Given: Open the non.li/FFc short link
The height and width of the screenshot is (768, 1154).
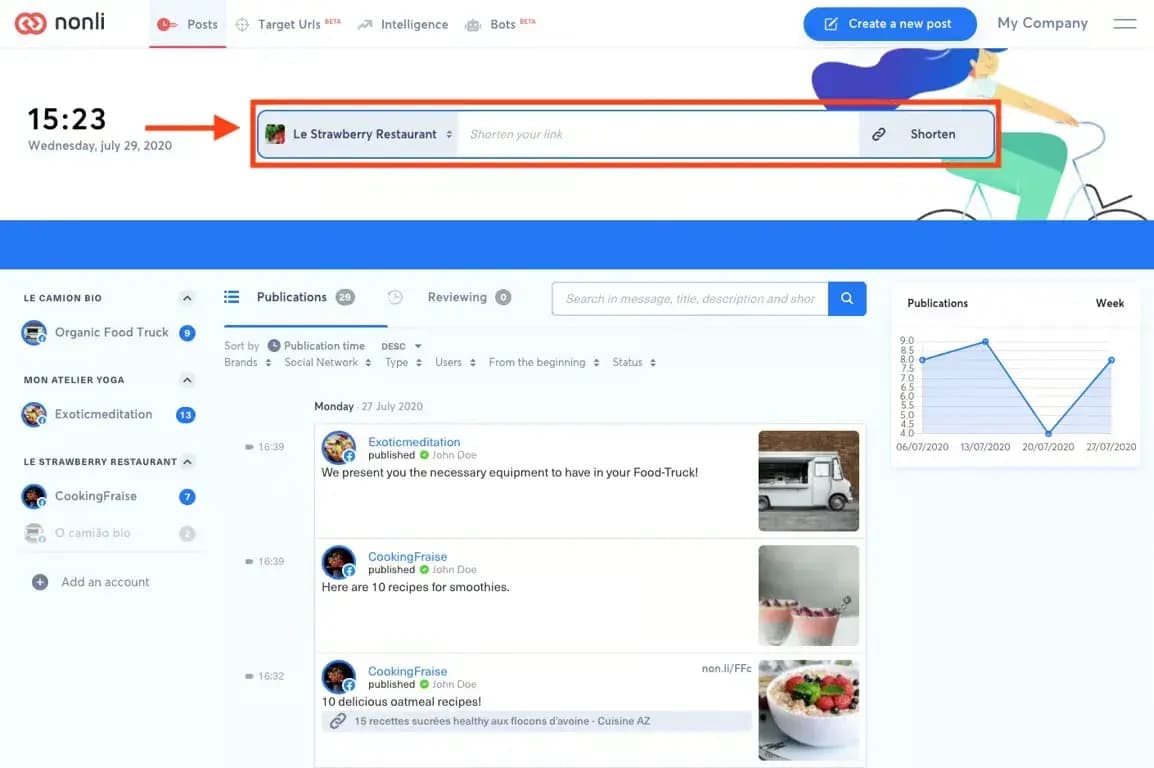Looking at the screenshot, I should [x=726, y=668].
